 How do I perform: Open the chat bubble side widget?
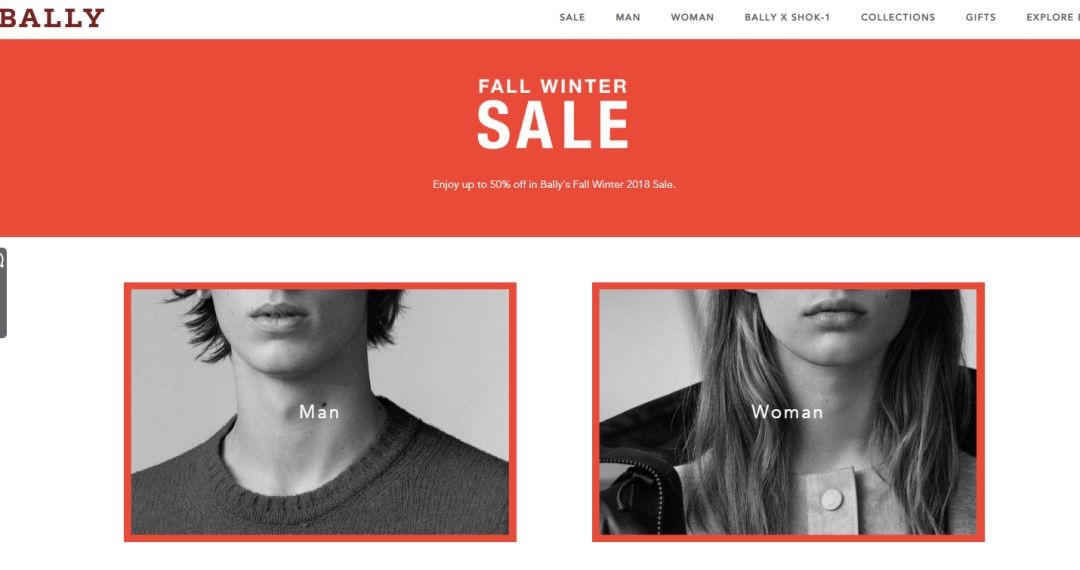(3, 293)
